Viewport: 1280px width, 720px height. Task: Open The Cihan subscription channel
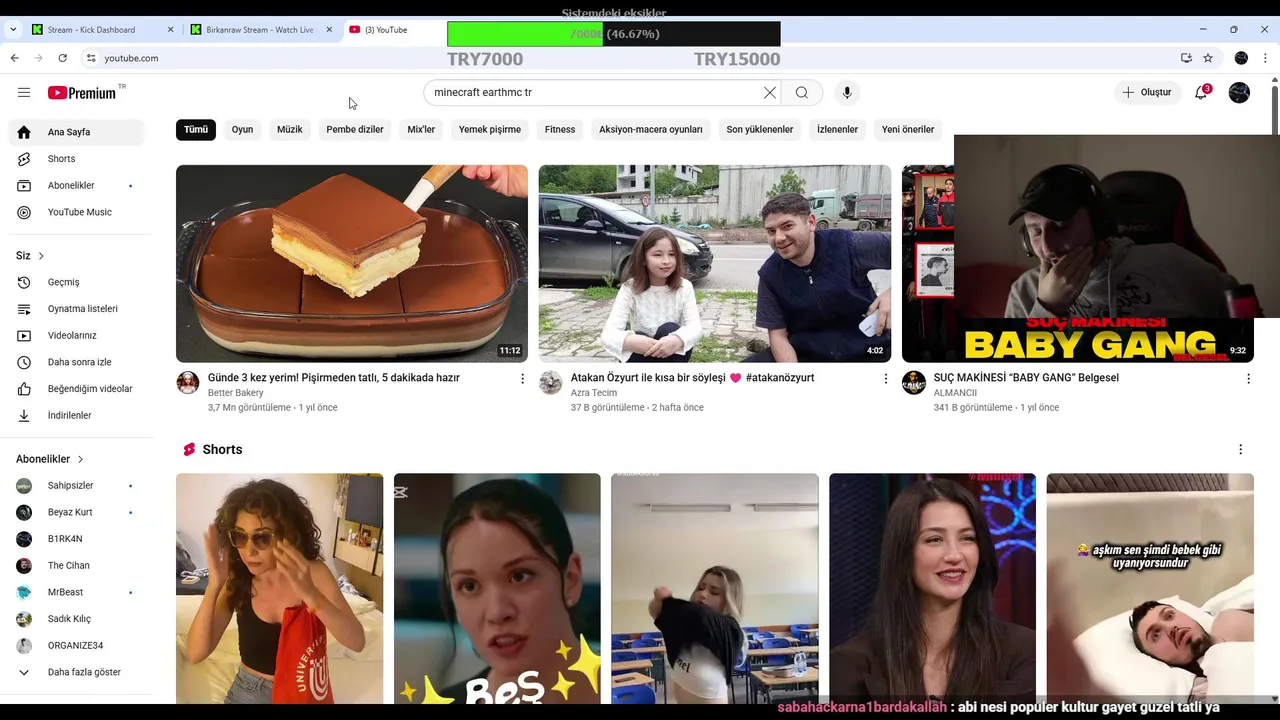click(x=76, y=566)
